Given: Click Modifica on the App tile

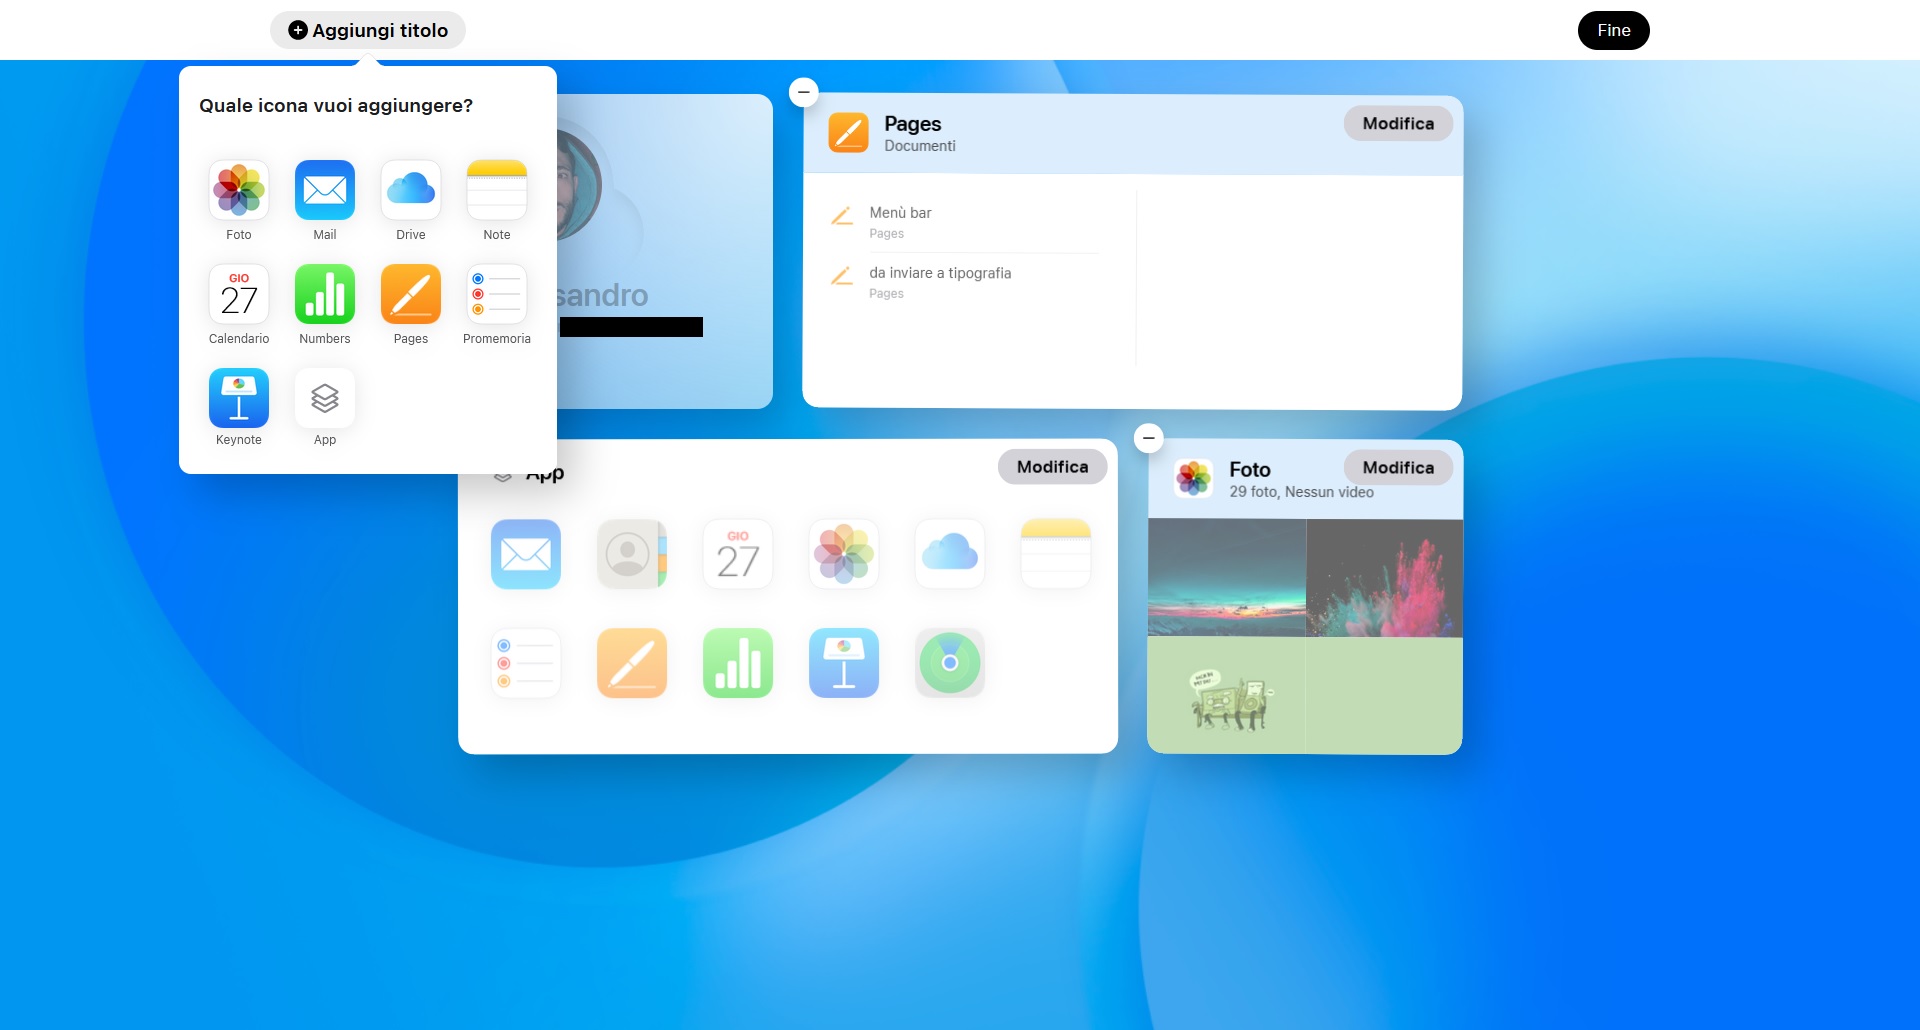Looking at the screenshot, I should 1052,467.
